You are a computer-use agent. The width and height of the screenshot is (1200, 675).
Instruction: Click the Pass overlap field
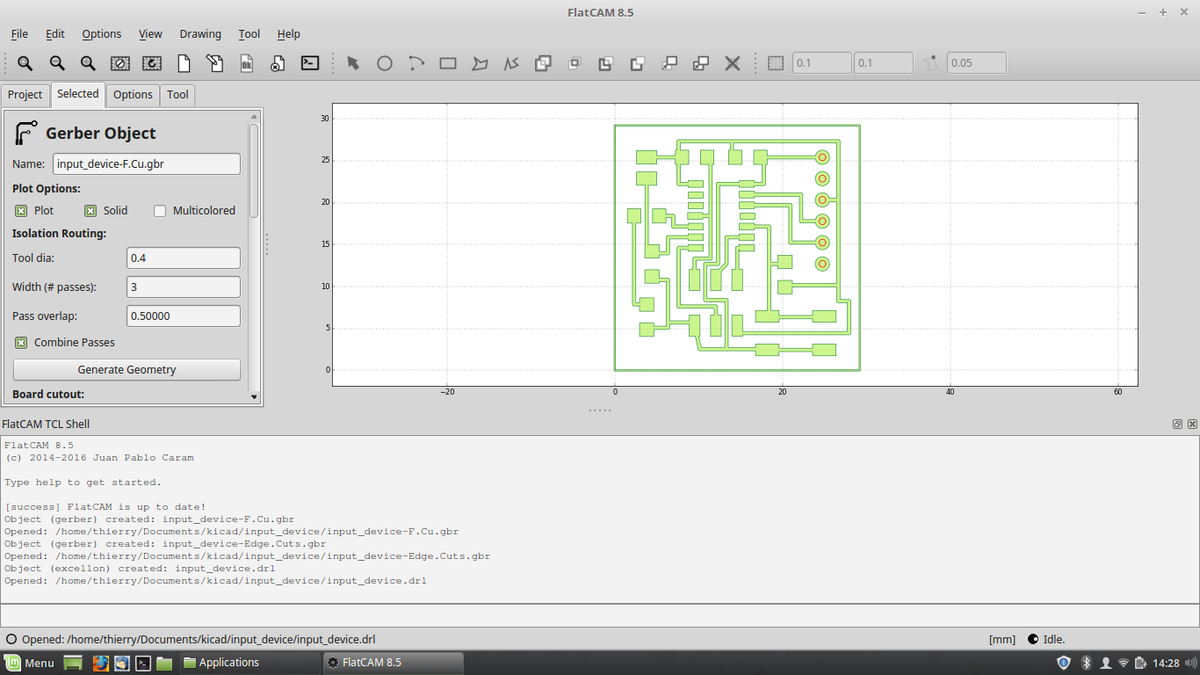coord(184,316)
